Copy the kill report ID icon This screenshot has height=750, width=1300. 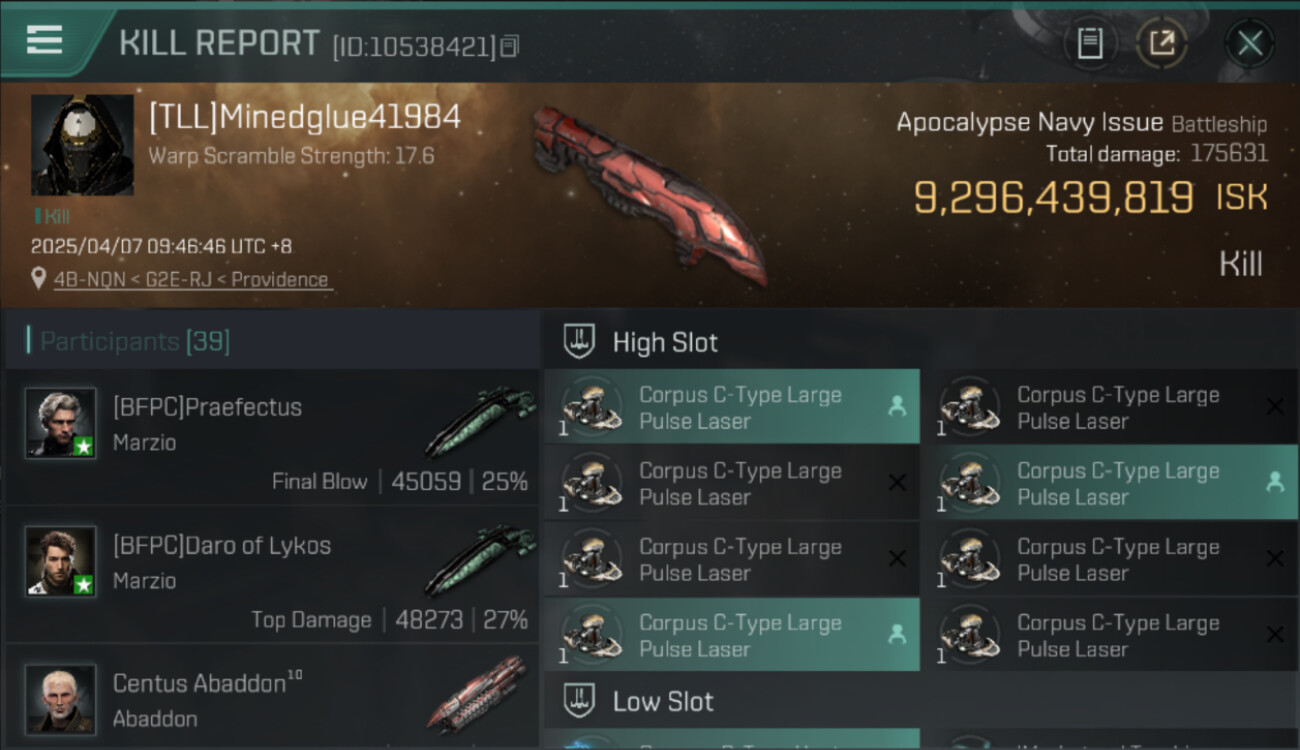(x=510, y=46)
